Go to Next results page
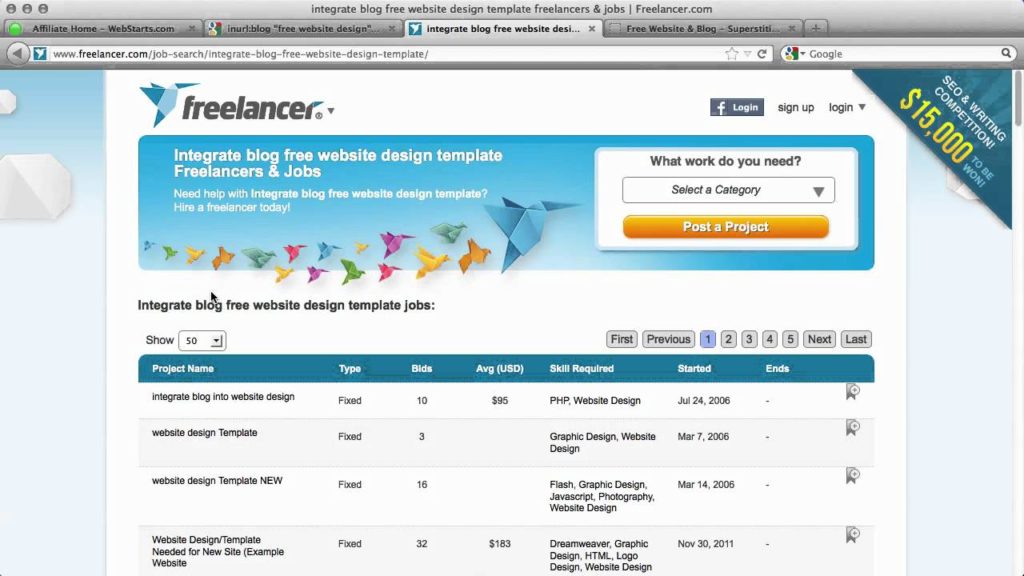The height and width of the screenshot is (576, 1024). [819, 339]
